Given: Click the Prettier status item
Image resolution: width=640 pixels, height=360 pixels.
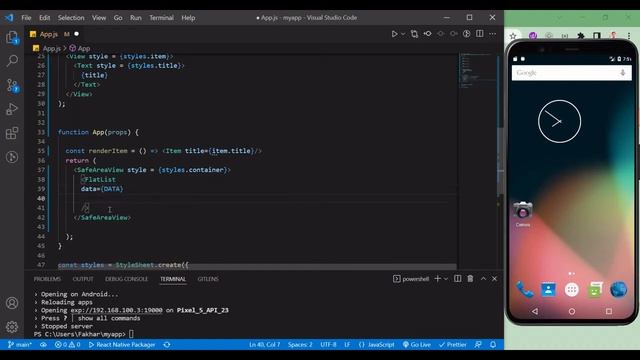Looking at the screenshot, I should click(453, 345).
